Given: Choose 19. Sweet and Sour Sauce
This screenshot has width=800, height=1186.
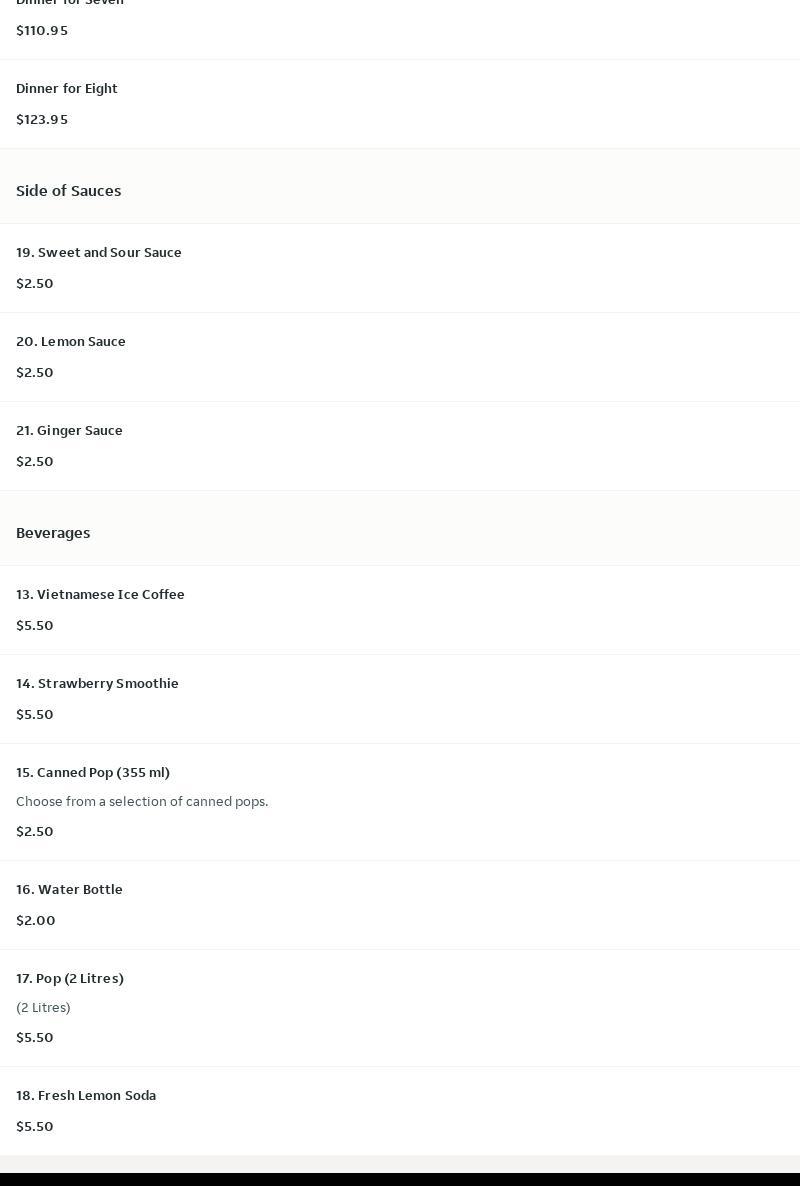Looking at the screenshot, I should pos(400,268).
